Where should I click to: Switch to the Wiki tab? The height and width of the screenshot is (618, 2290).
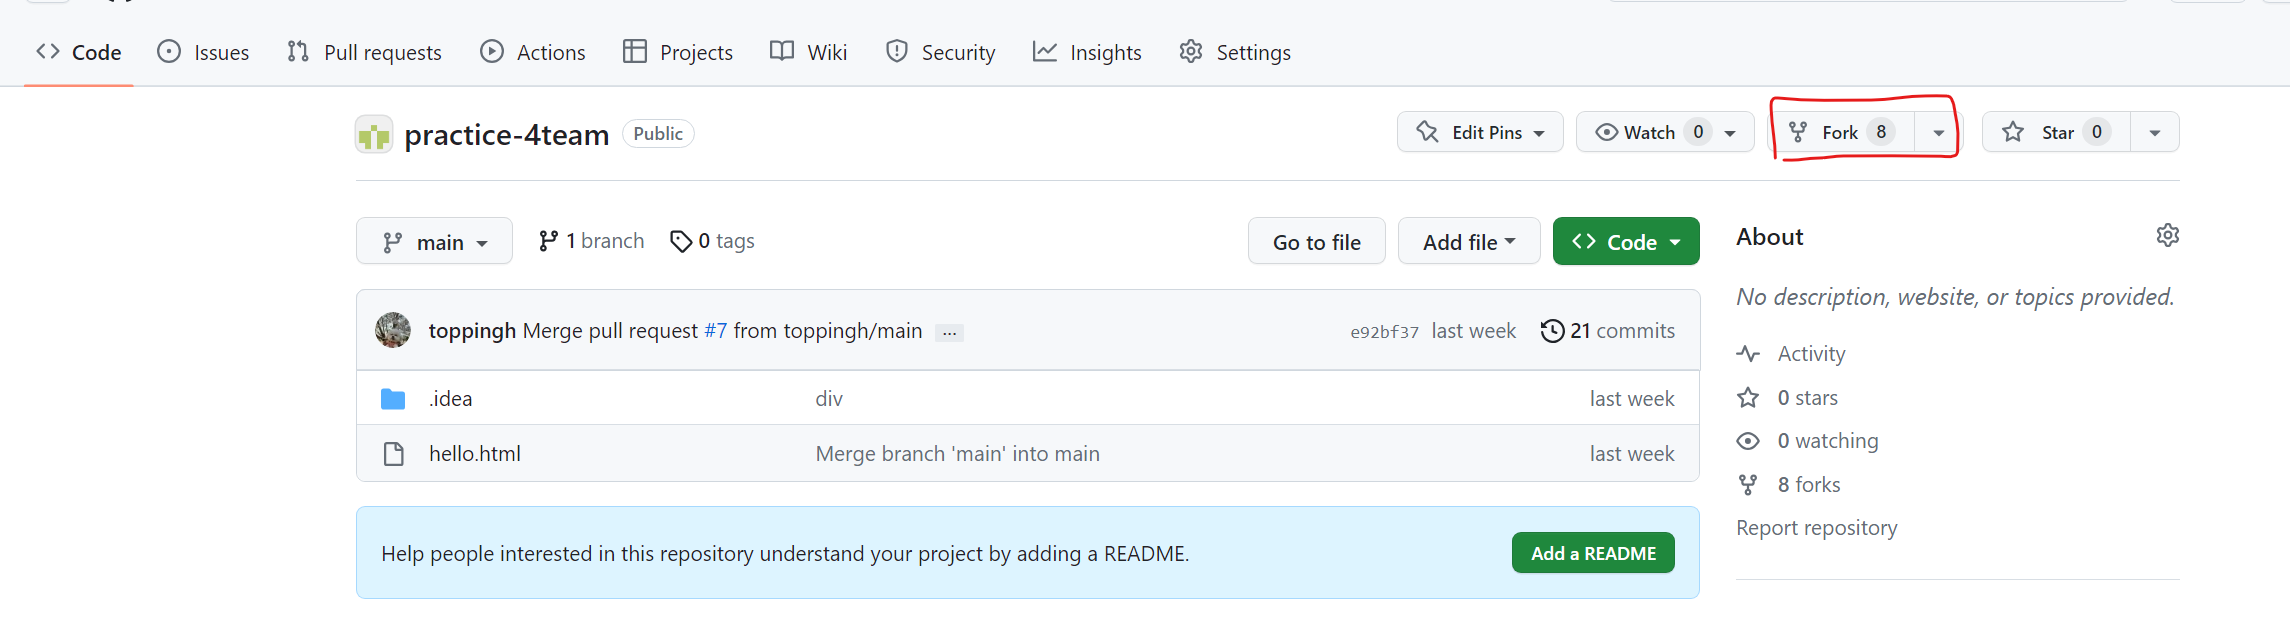pos(808,52)
